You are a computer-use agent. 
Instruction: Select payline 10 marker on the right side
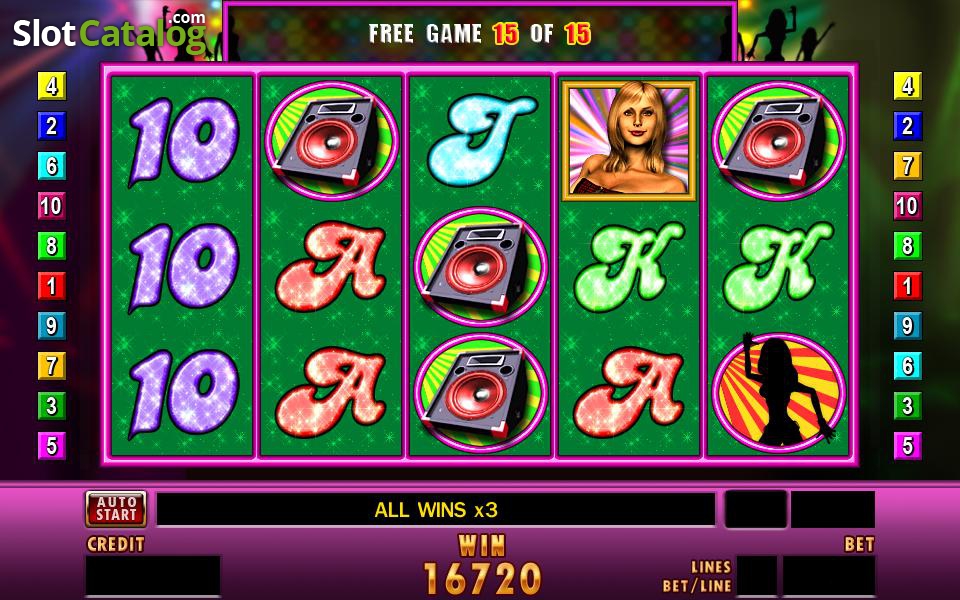tap(907, 206)
